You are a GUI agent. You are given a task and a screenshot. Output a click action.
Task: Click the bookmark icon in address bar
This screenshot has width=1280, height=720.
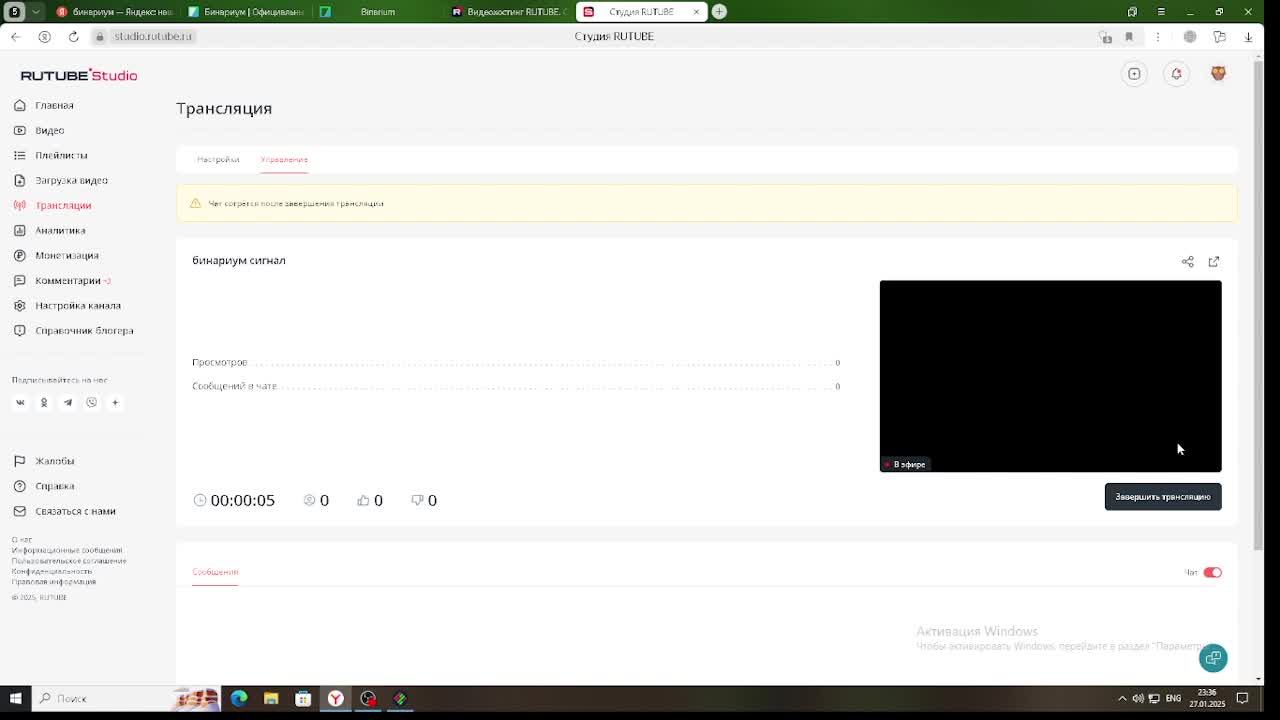[x=1129, y=37]
